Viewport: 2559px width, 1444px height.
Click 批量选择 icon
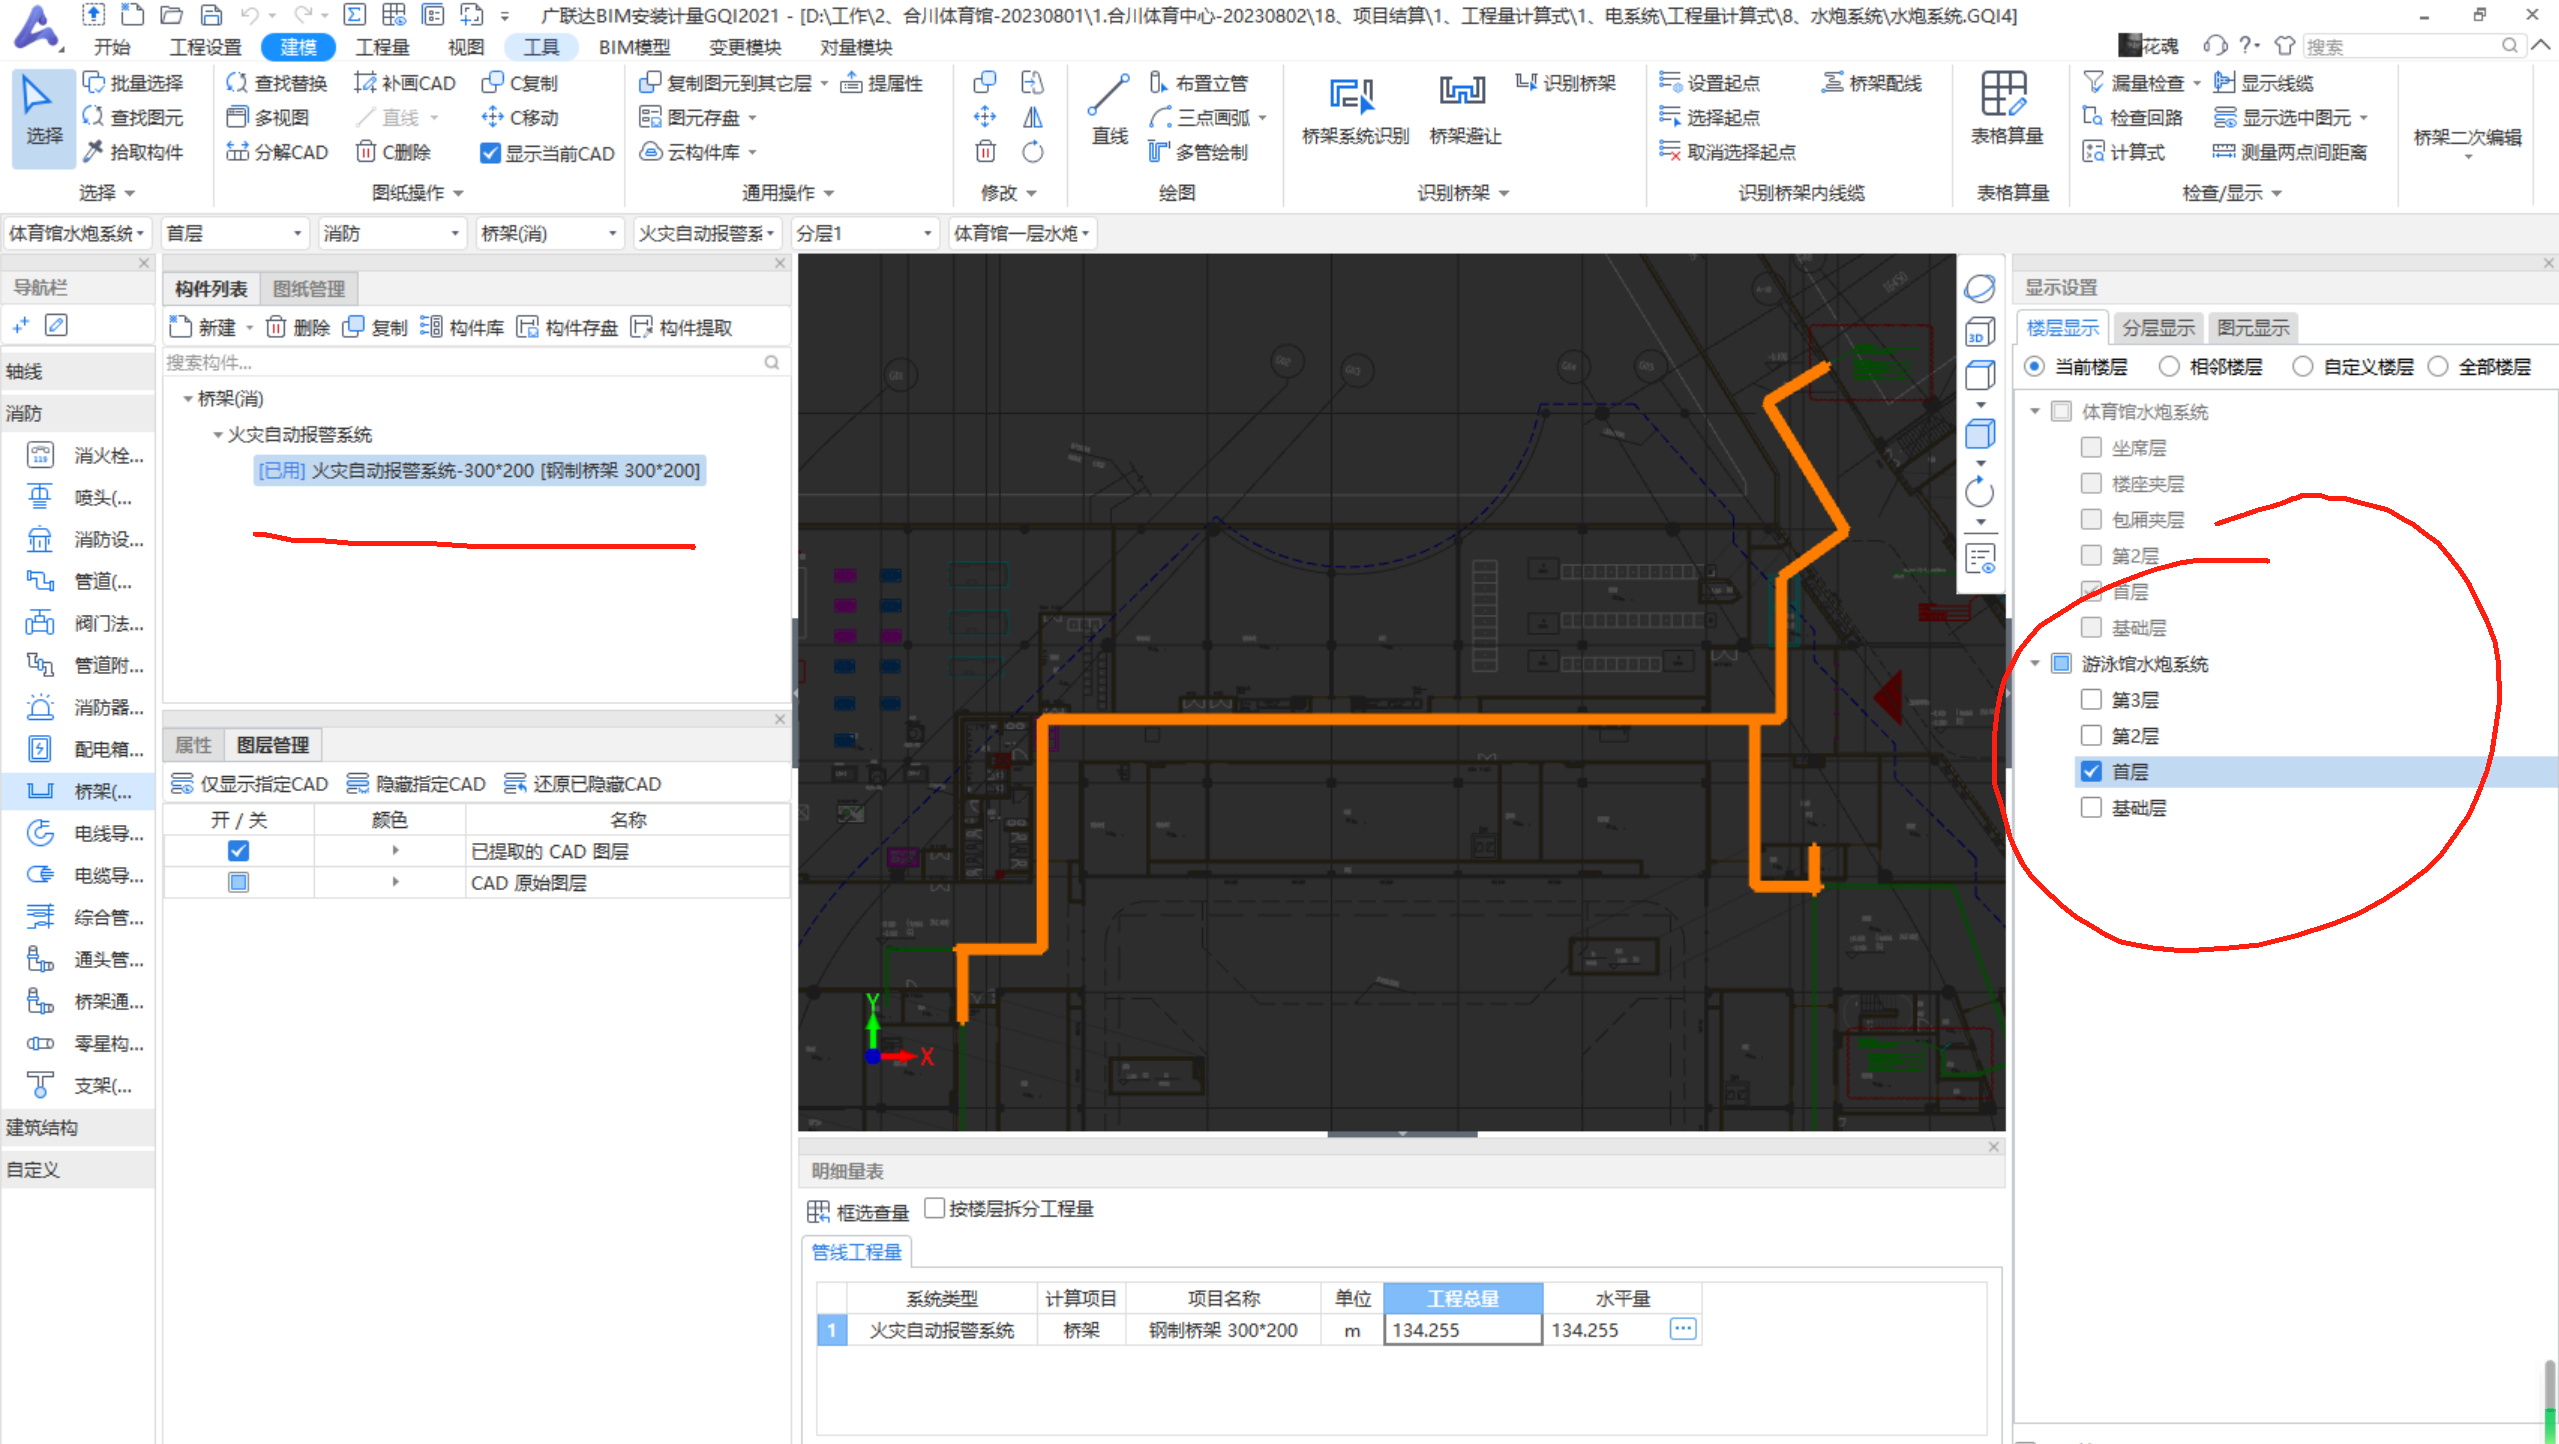click(x=94, y=82)
